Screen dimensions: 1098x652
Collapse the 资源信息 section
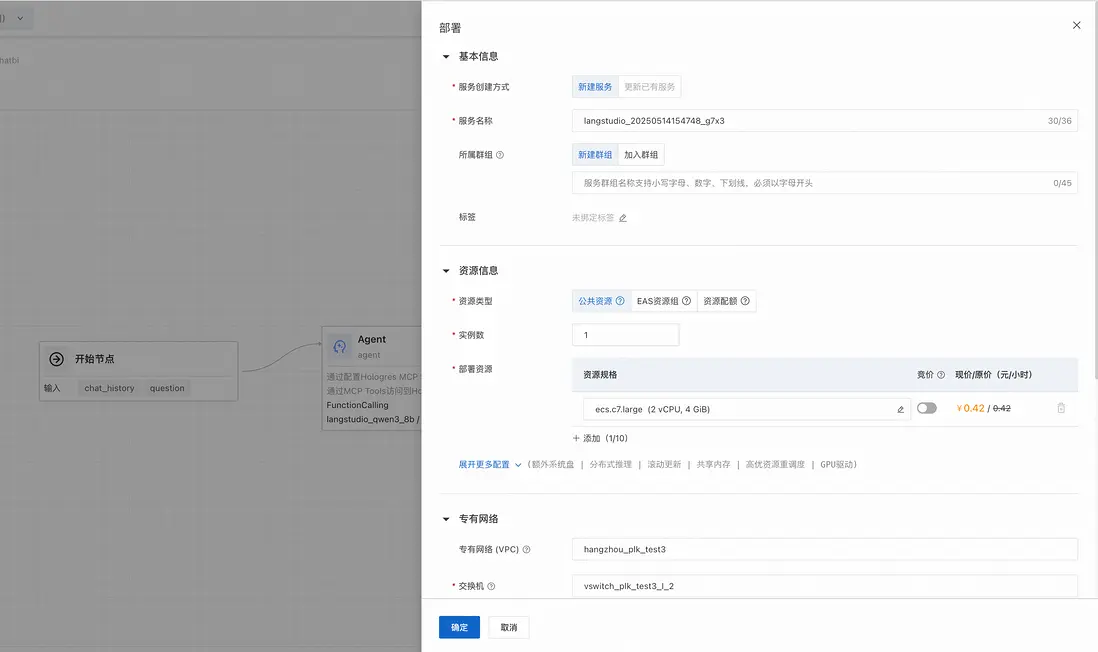[446, 271]
